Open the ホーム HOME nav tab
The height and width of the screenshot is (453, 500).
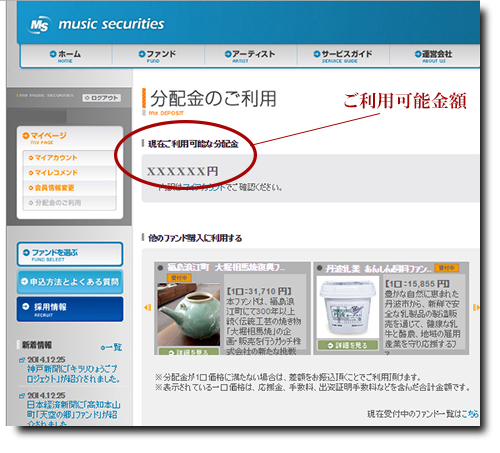point(65,56)
